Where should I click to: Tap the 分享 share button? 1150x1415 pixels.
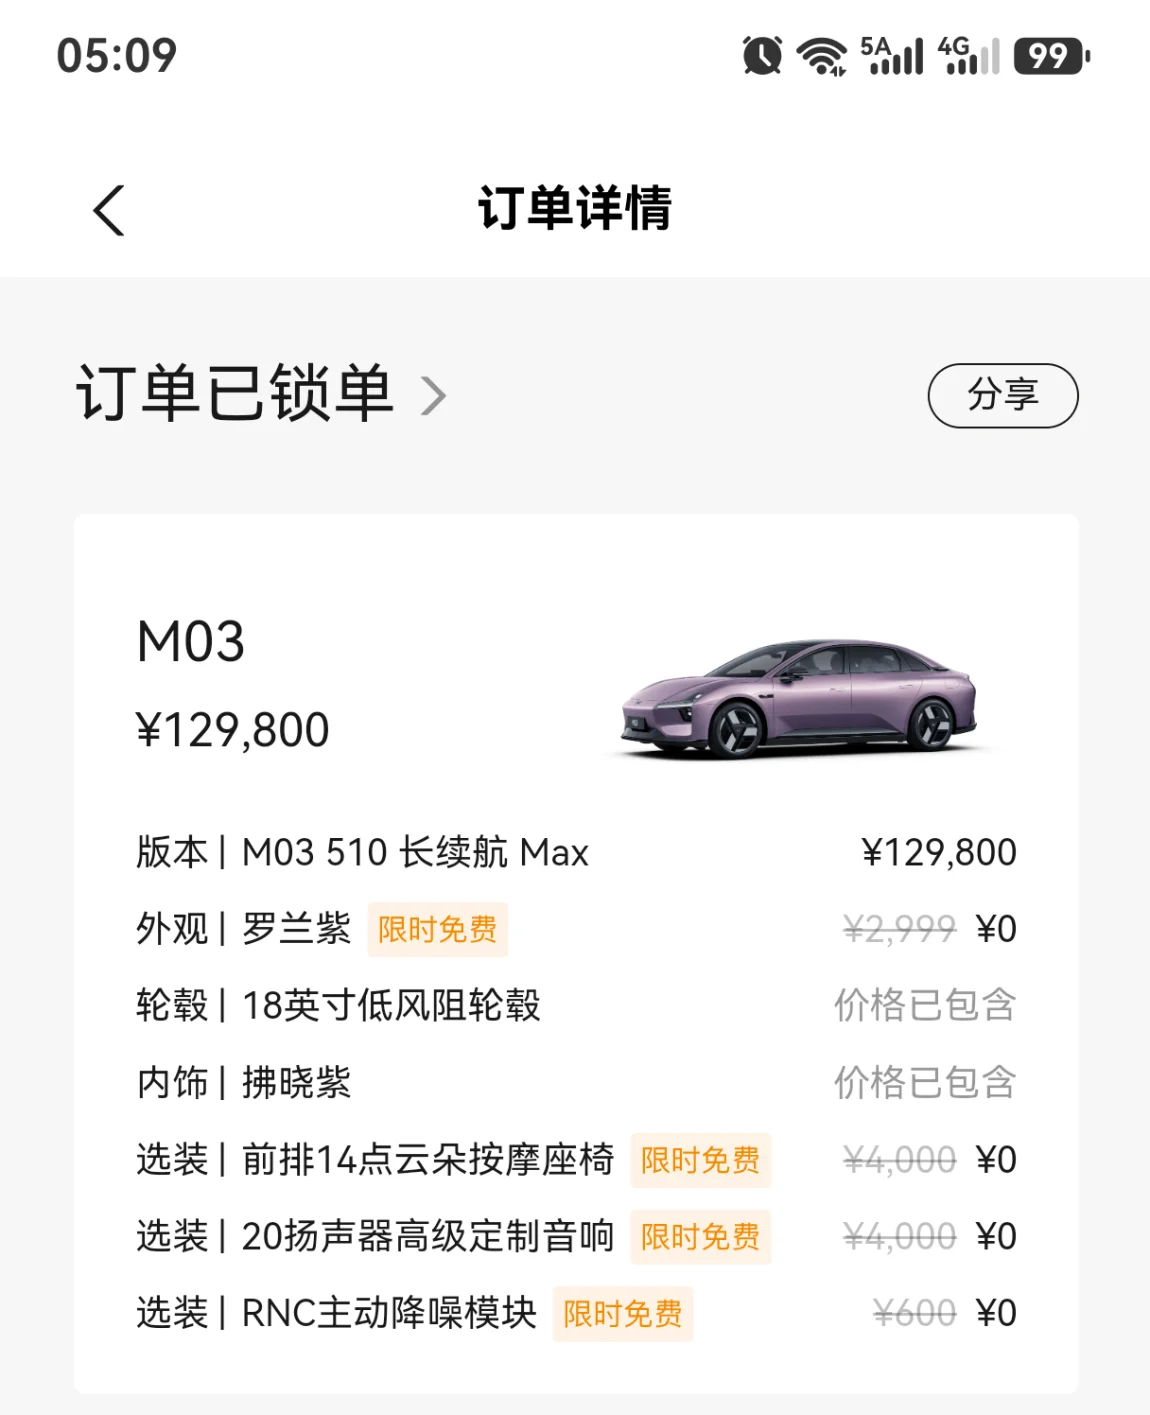1003,396
